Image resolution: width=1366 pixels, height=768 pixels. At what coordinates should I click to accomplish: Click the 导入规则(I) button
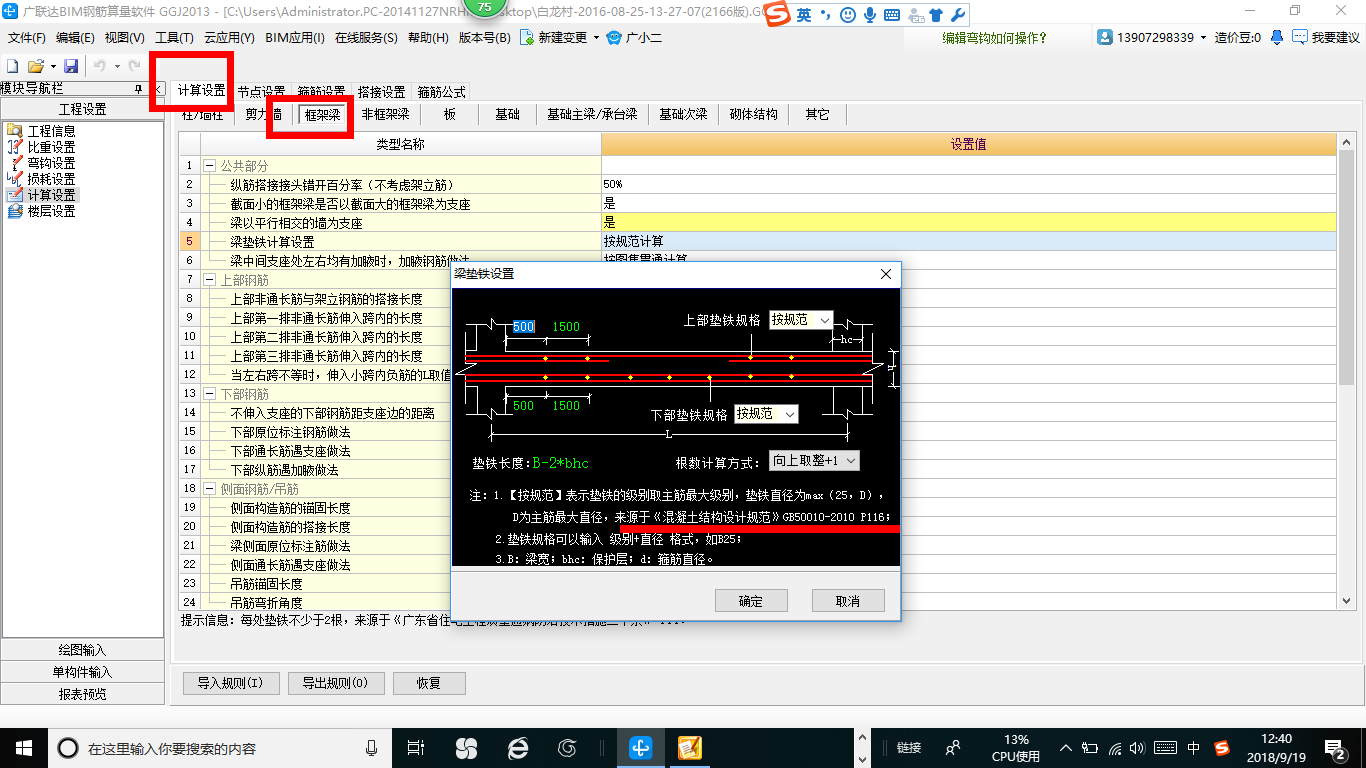pos(230,684)
